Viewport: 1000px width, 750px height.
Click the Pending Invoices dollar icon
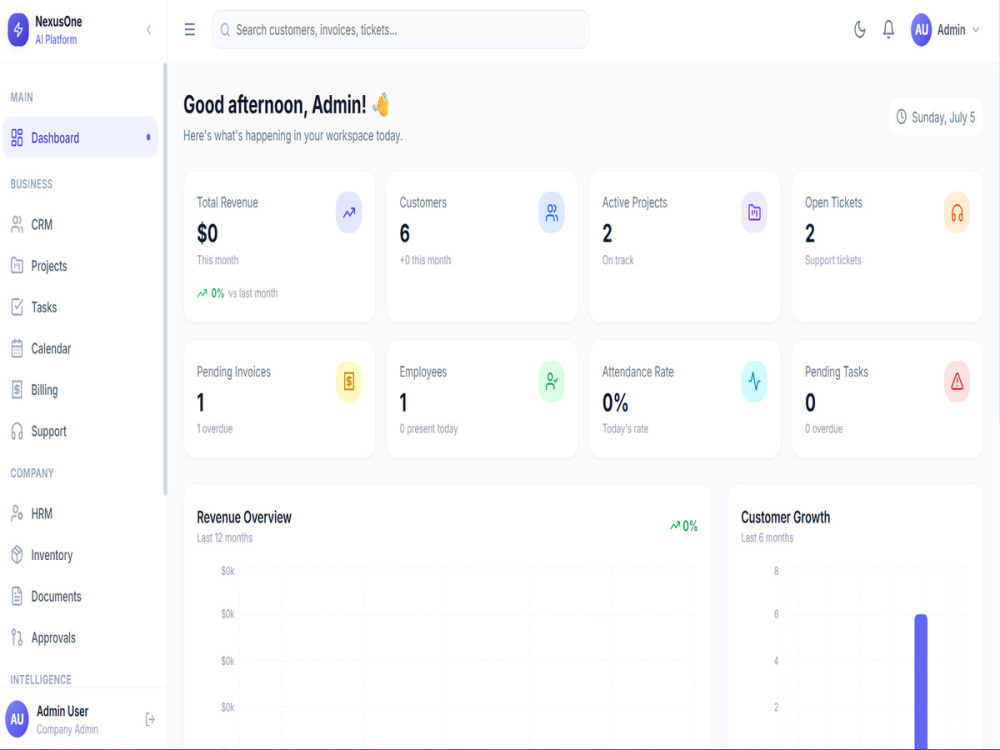(x=349, y=381)
